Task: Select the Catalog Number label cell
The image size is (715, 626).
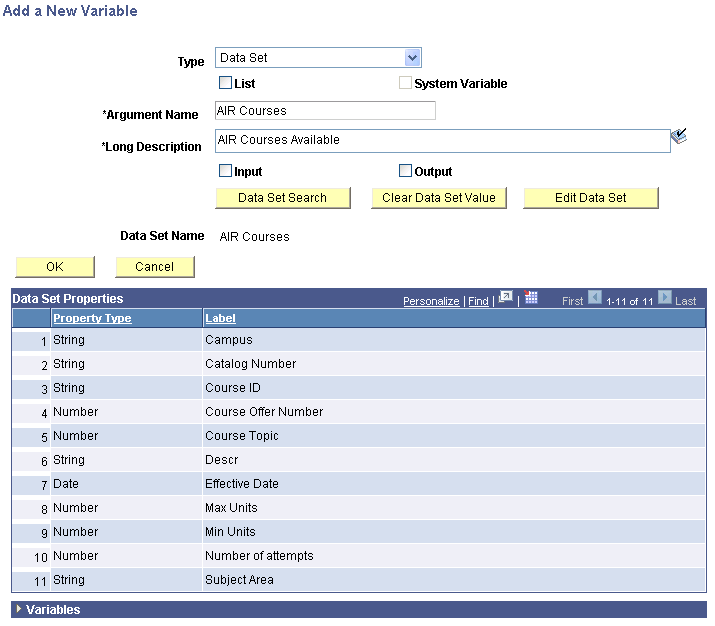Action: point(454,364)
